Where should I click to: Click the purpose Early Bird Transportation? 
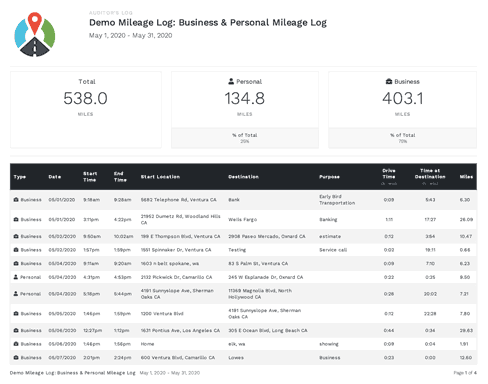337,200
